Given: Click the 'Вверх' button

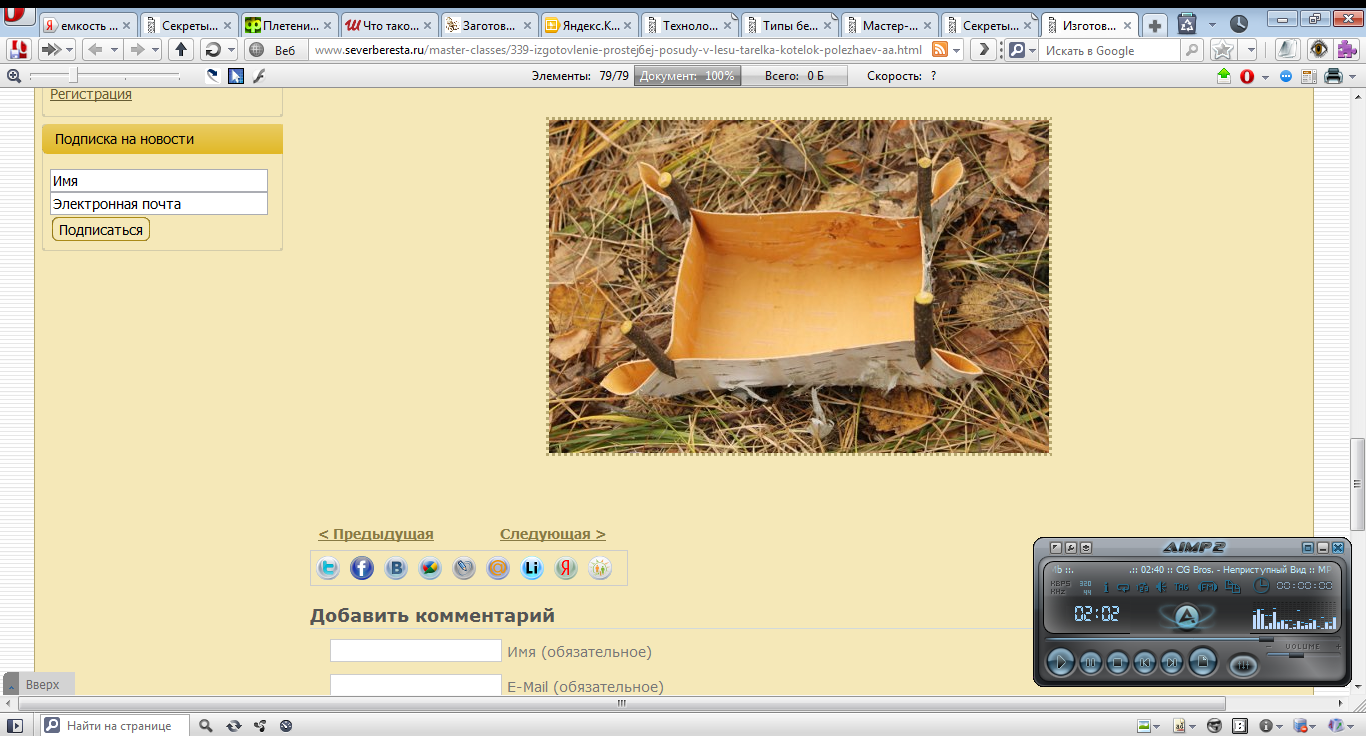Looking at the screenshot, I should click(39, 685).
